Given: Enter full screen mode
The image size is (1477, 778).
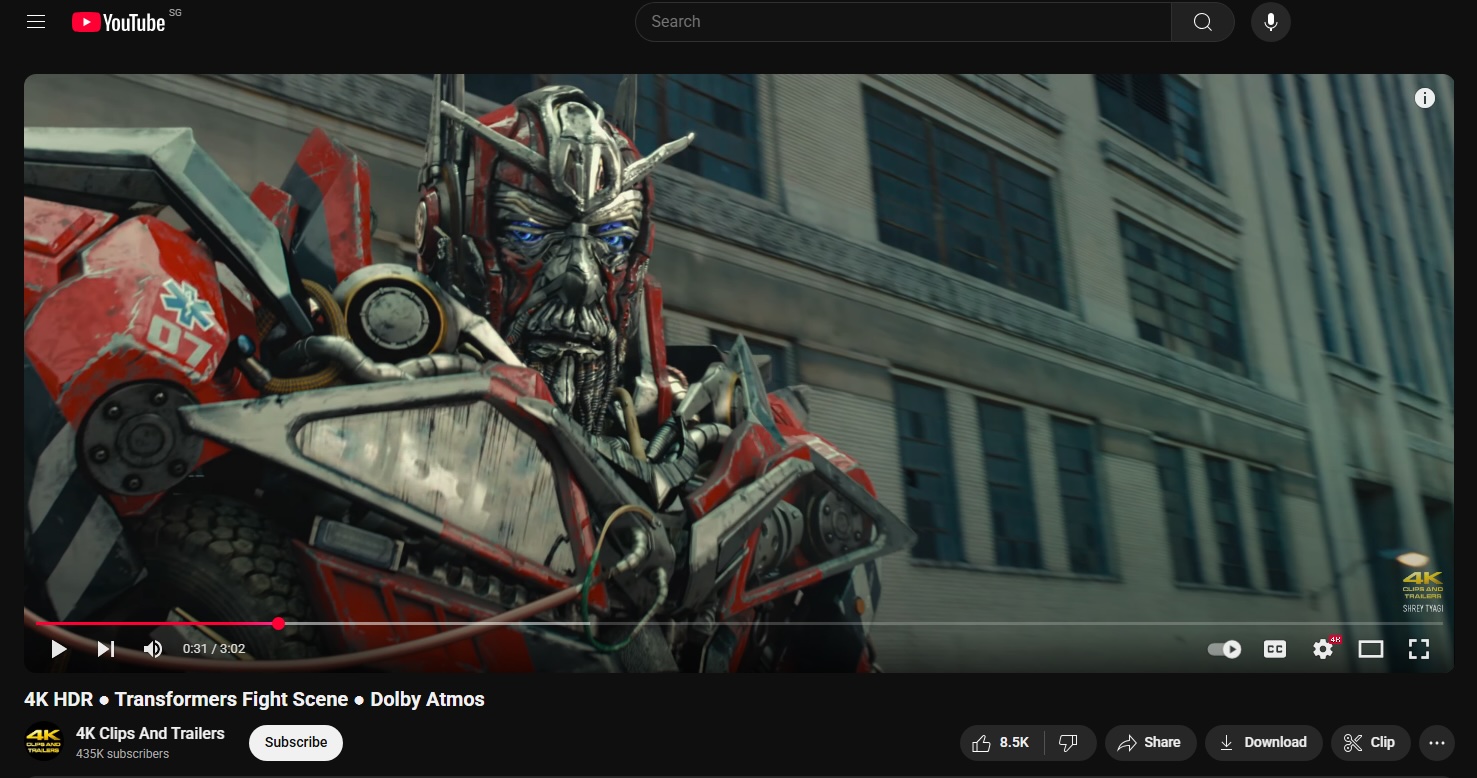Looking at the screenshot, I should (1418, 649).
